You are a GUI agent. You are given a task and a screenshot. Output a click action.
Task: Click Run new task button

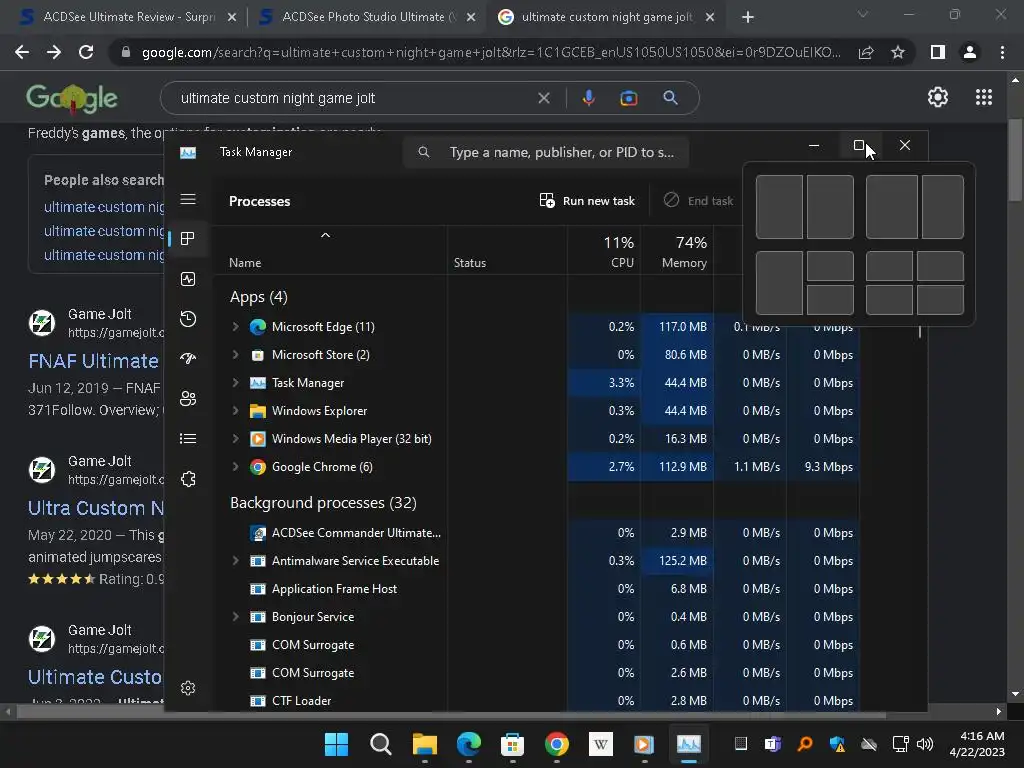(587, 201)
